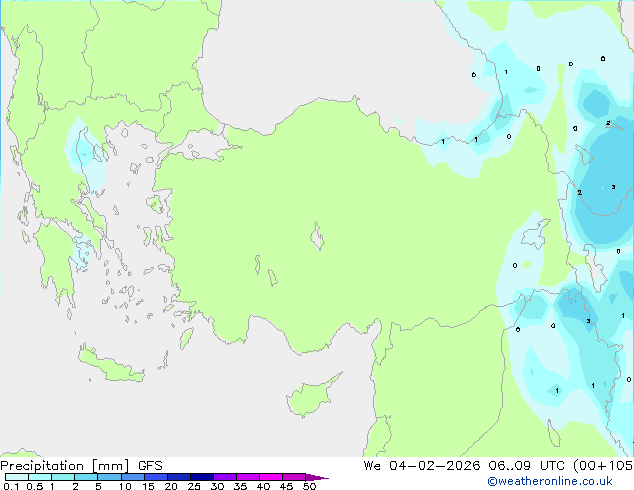Click the '(00+105' forecast offset text
Viewport: 634px width, 490px height.
pos(603,466)
